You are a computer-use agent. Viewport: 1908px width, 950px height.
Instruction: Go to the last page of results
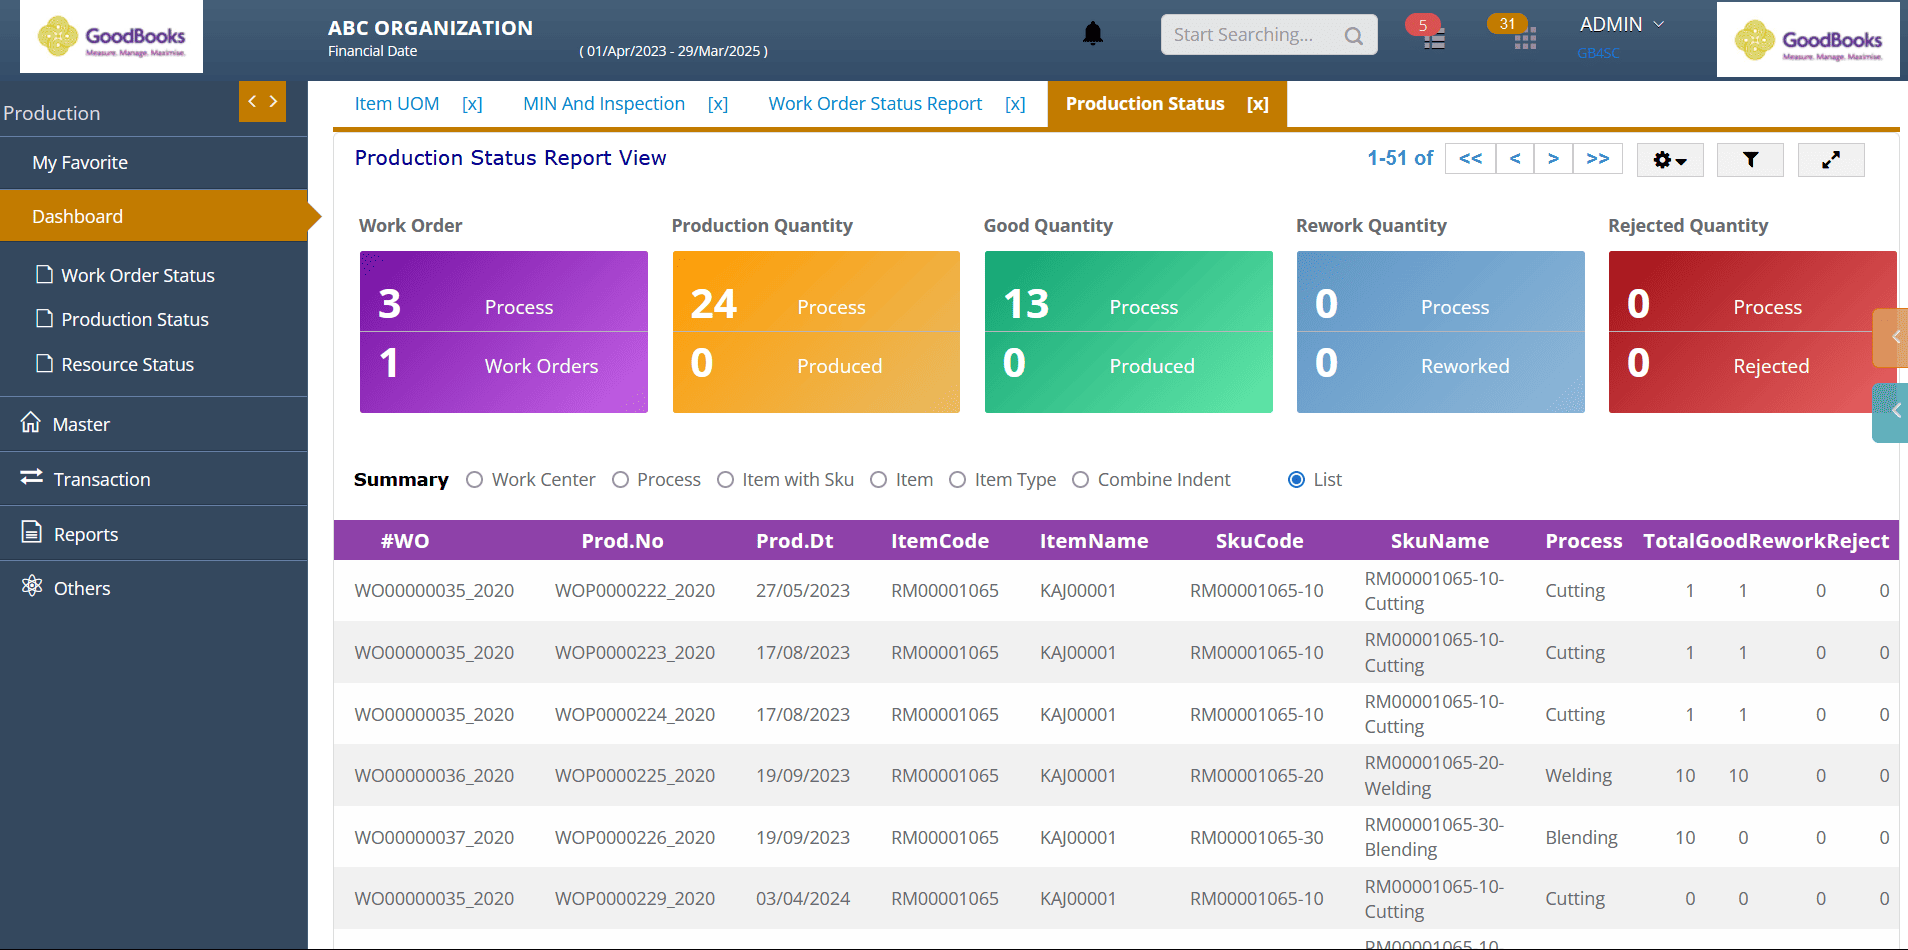click(x=1597, y=159)
